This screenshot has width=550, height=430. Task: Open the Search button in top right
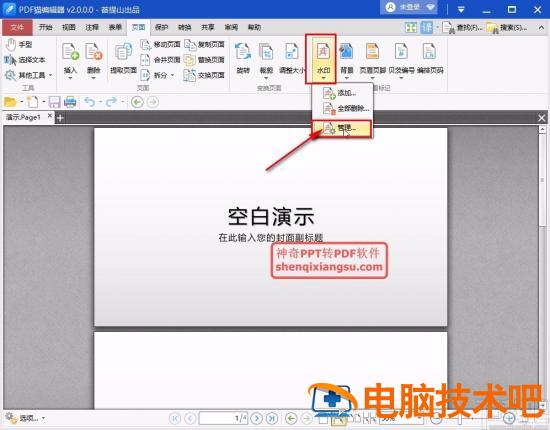(506, 27)
